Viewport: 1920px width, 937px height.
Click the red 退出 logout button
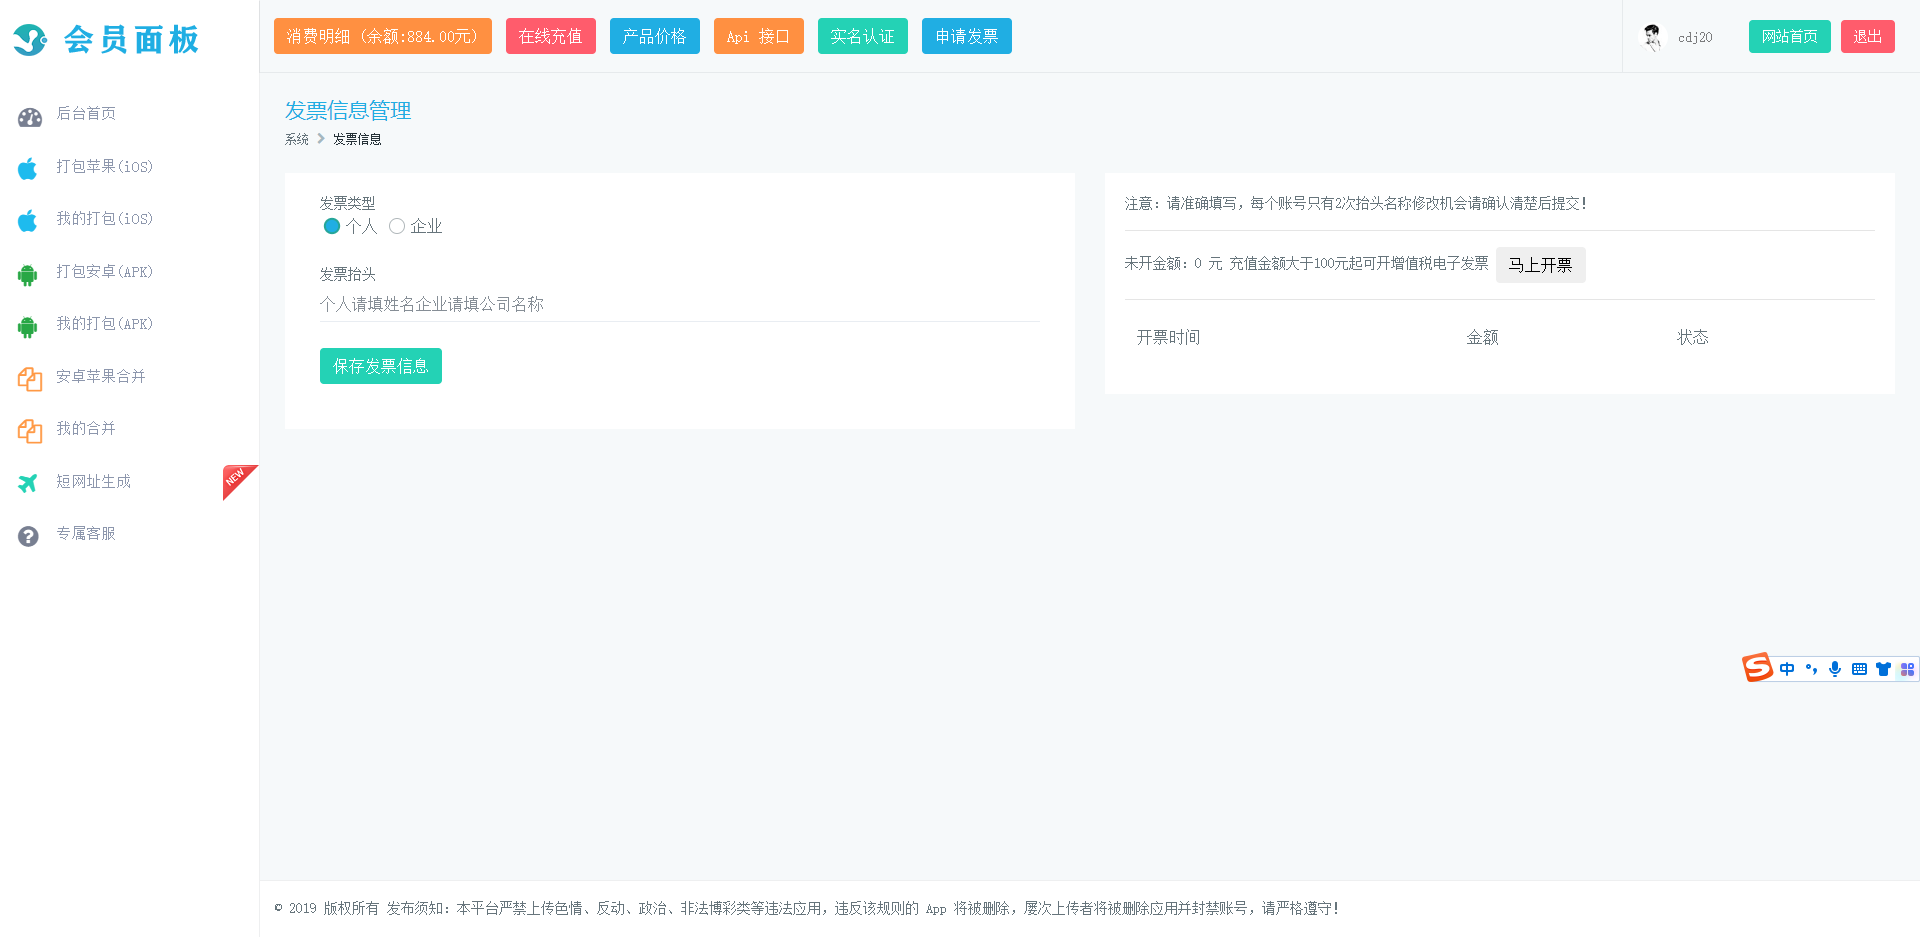[1867, 36]
